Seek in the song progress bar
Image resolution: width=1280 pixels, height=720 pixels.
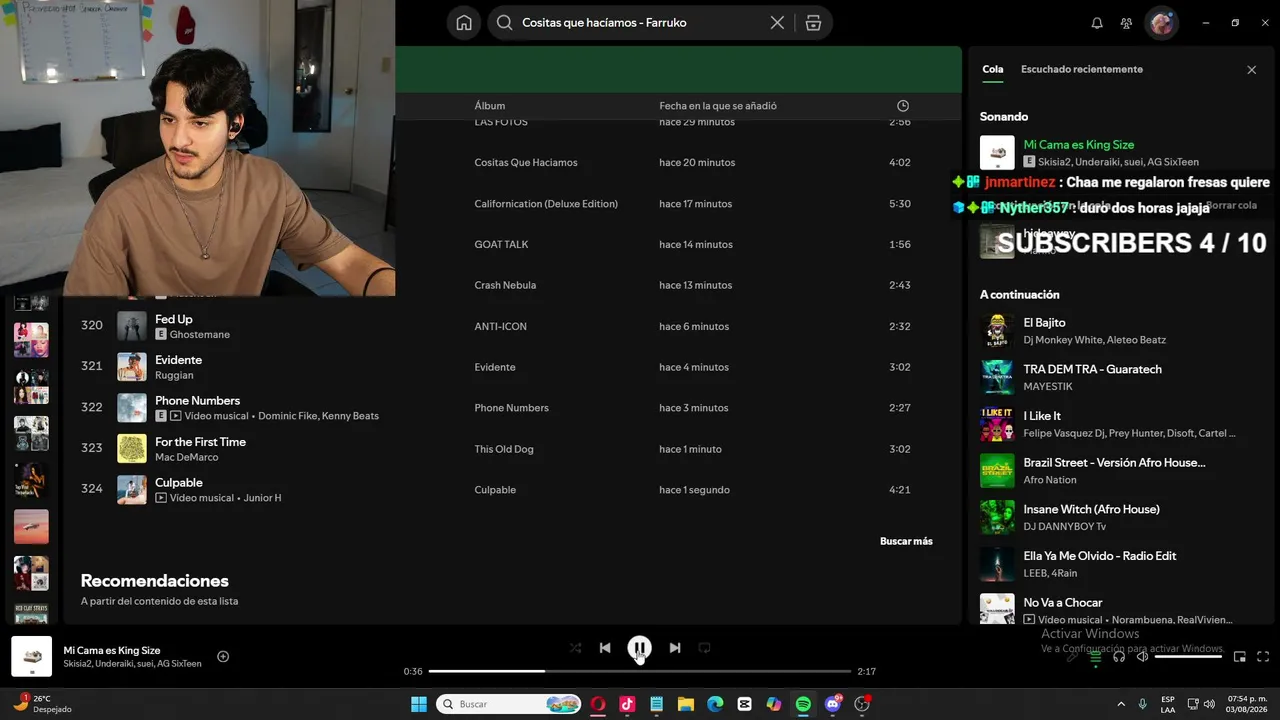click(640, 671)
